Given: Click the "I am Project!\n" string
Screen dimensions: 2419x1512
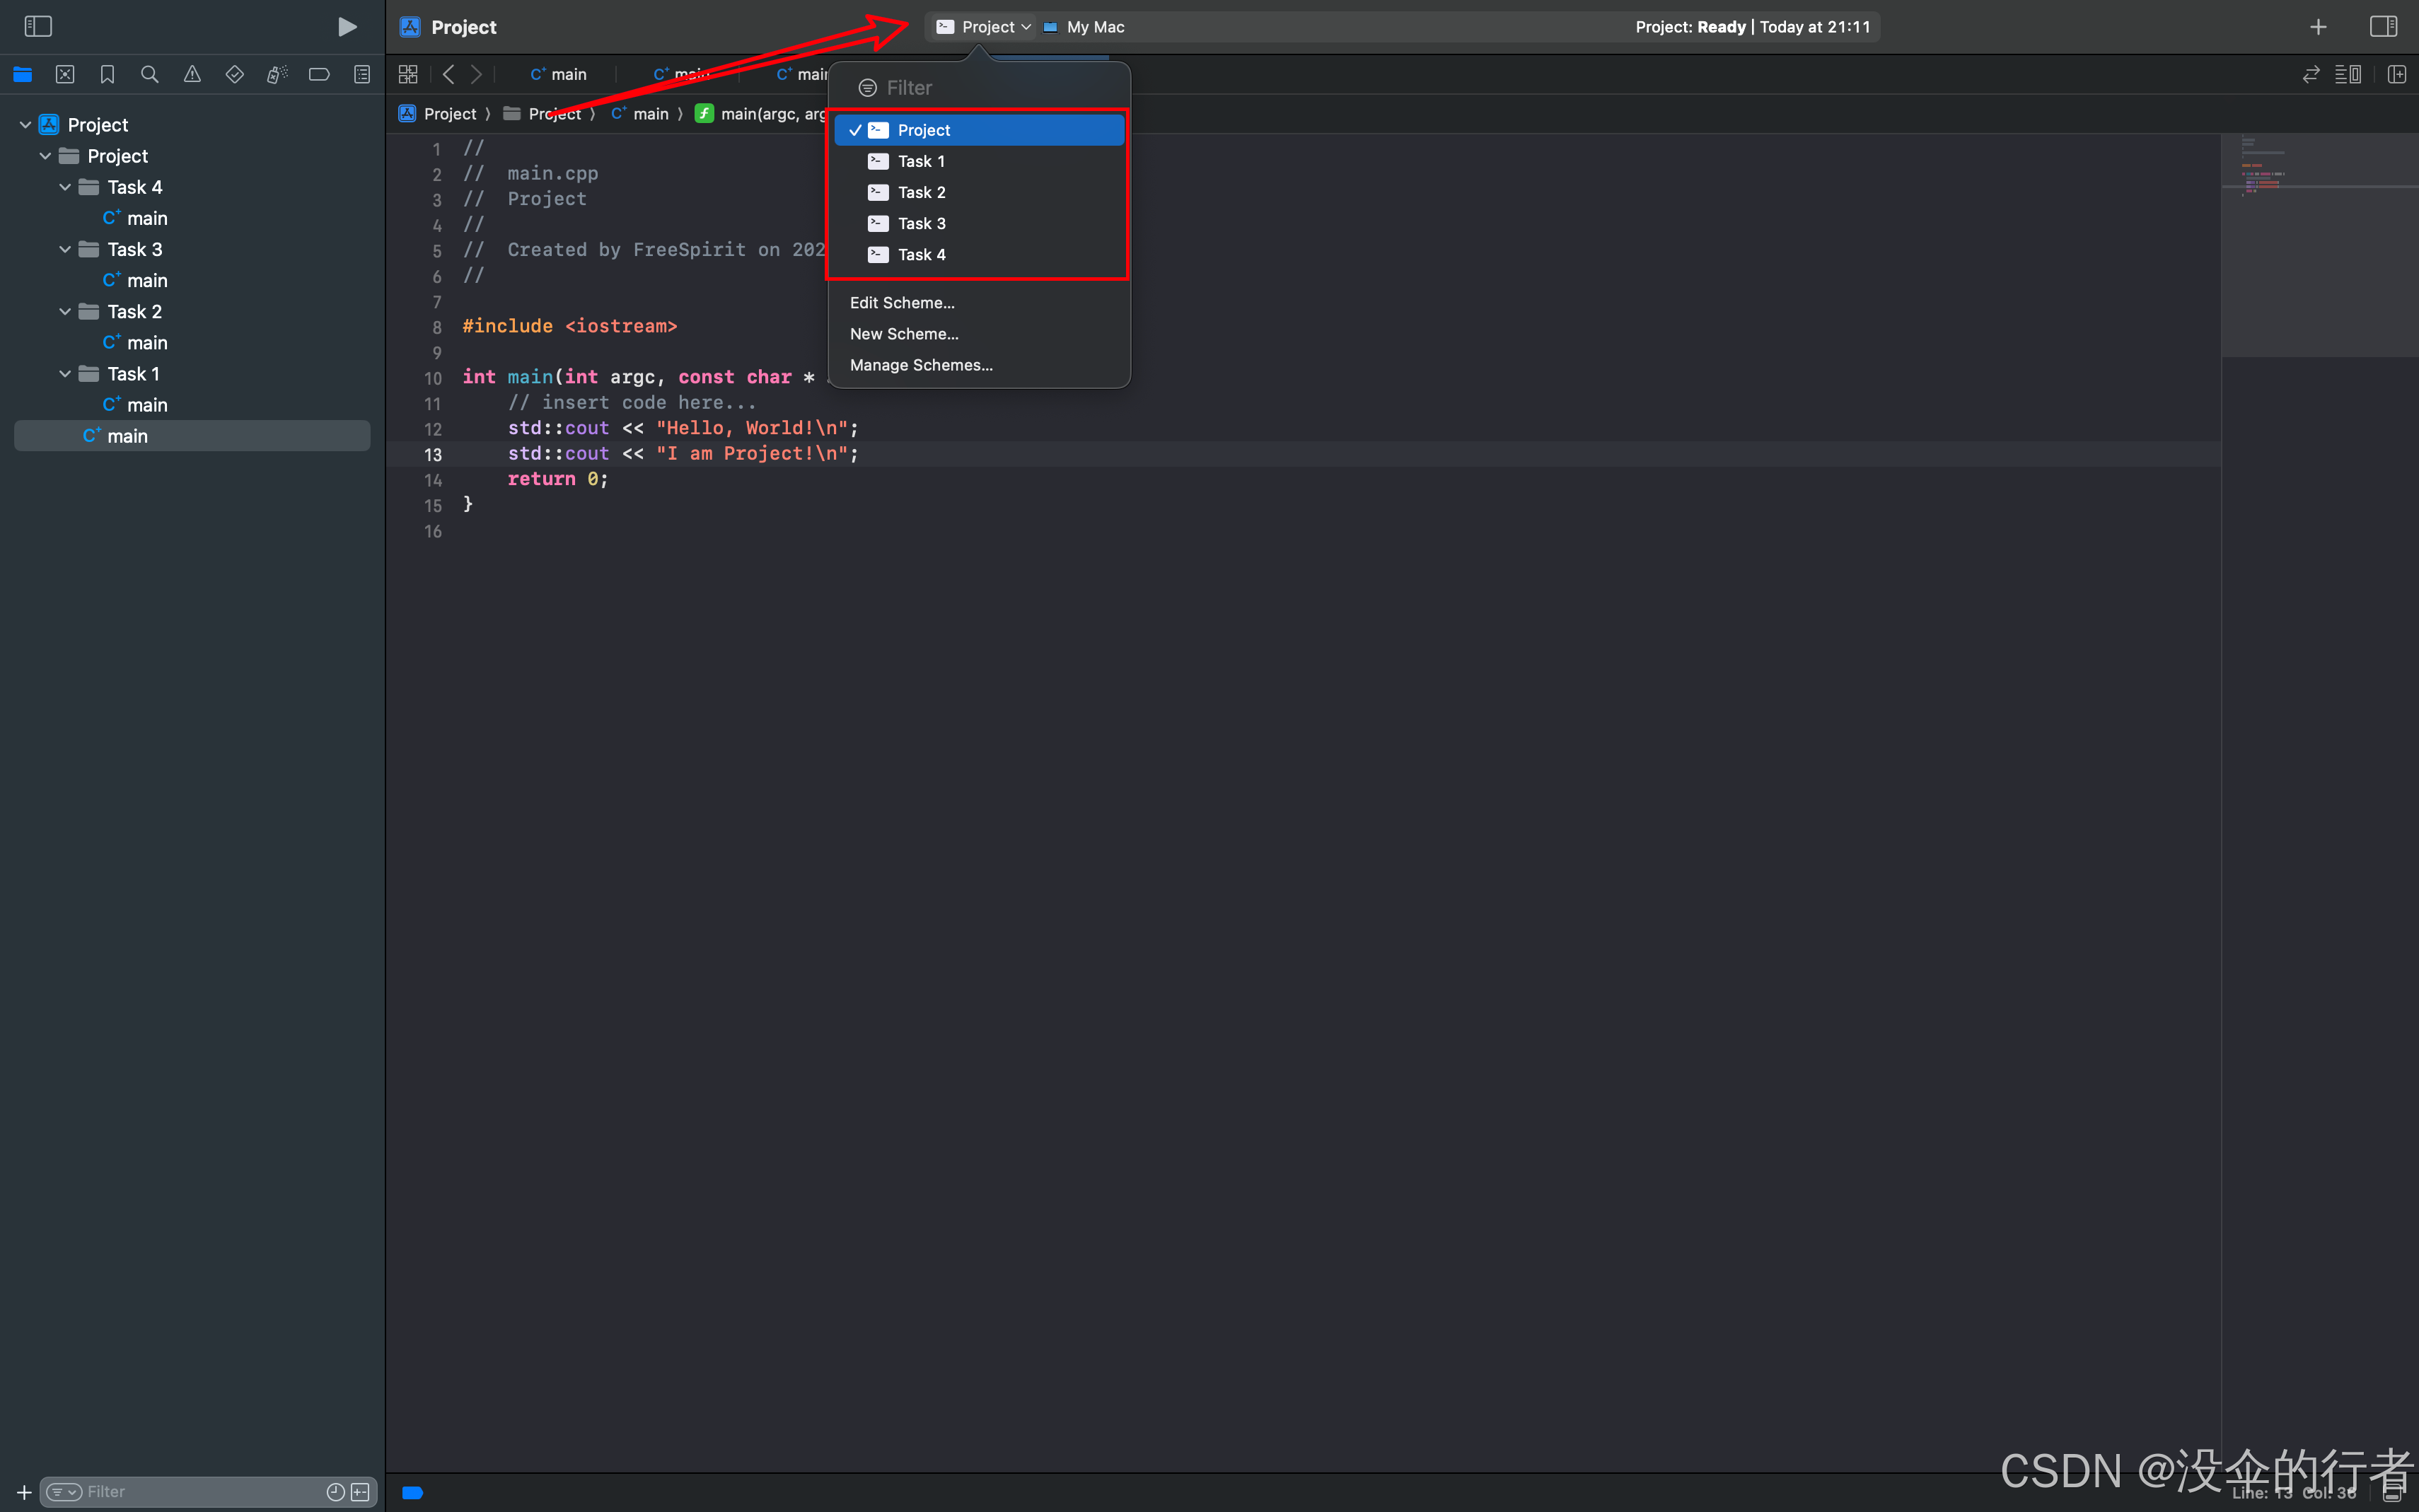Looking at the screenshot, I should pos(752,453).
